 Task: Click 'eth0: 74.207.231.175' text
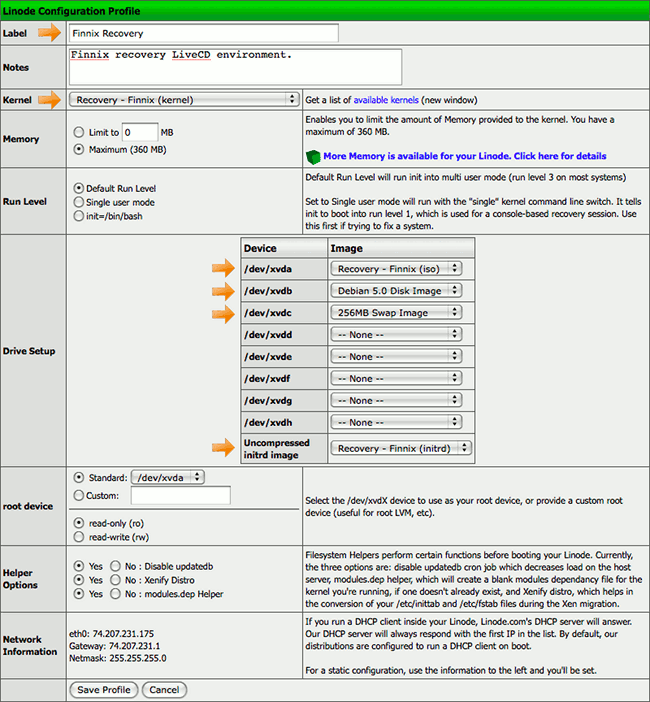[x=111, y=634]
